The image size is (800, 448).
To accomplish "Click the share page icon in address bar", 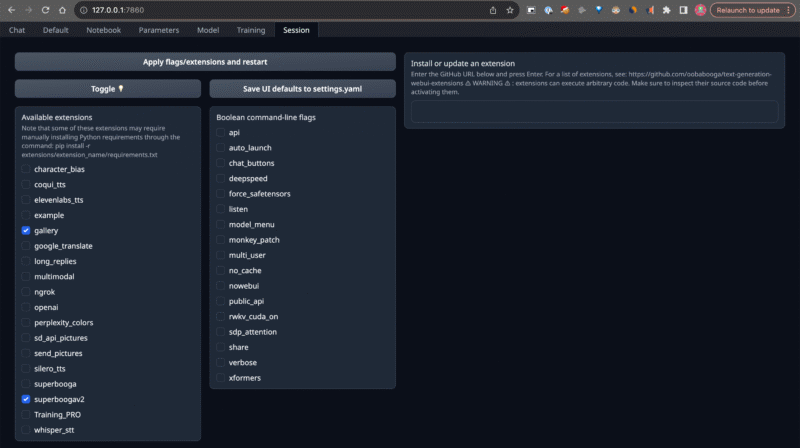I will 493,10.
